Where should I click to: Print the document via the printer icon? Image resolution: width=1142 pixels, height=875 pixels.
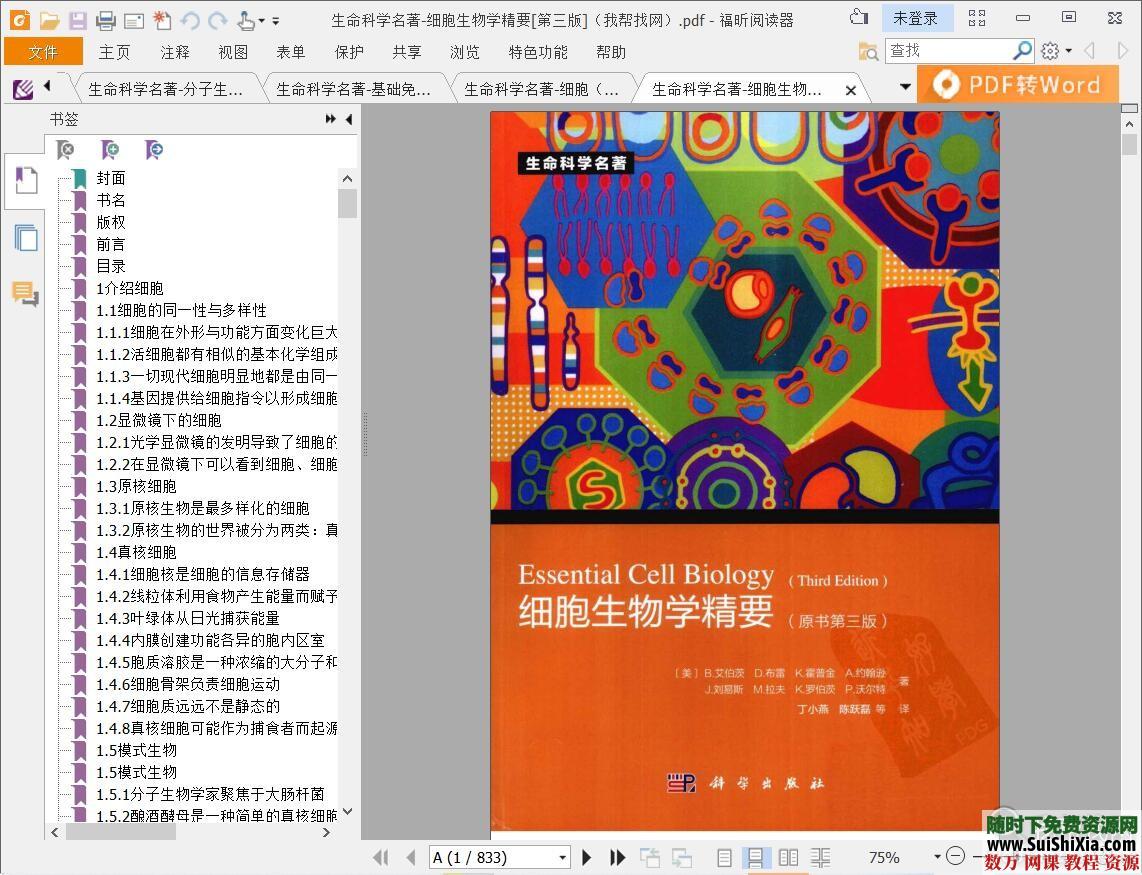tap(106, 18)
